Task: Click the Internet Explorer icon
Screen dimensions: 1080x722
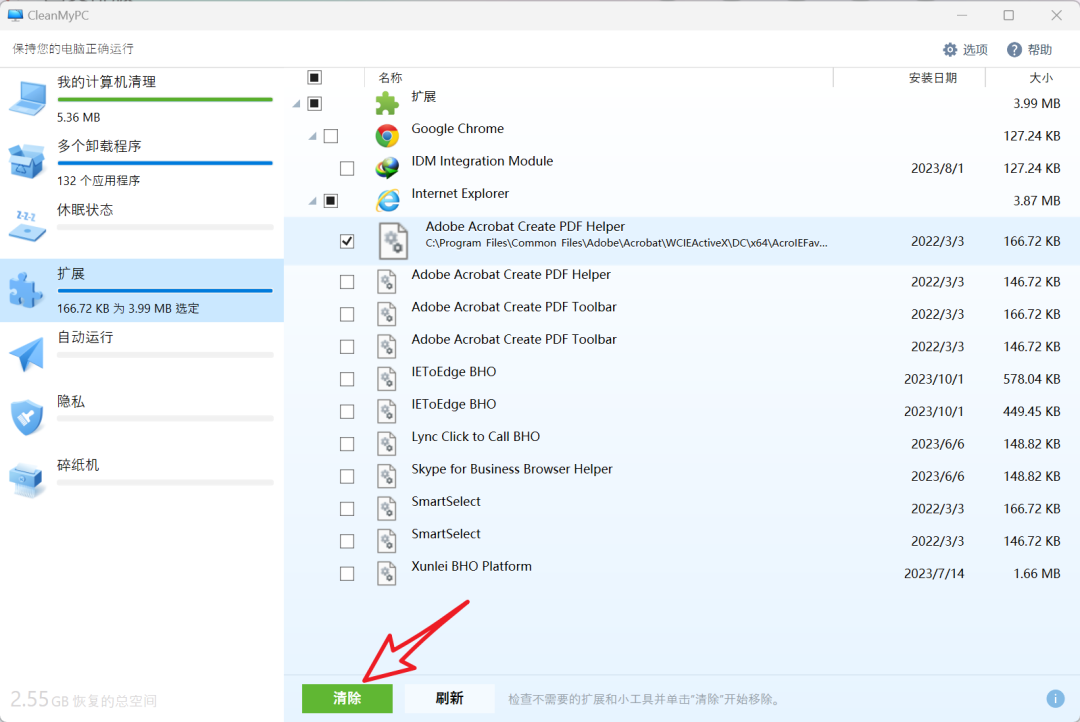Action: pos(387,201)
